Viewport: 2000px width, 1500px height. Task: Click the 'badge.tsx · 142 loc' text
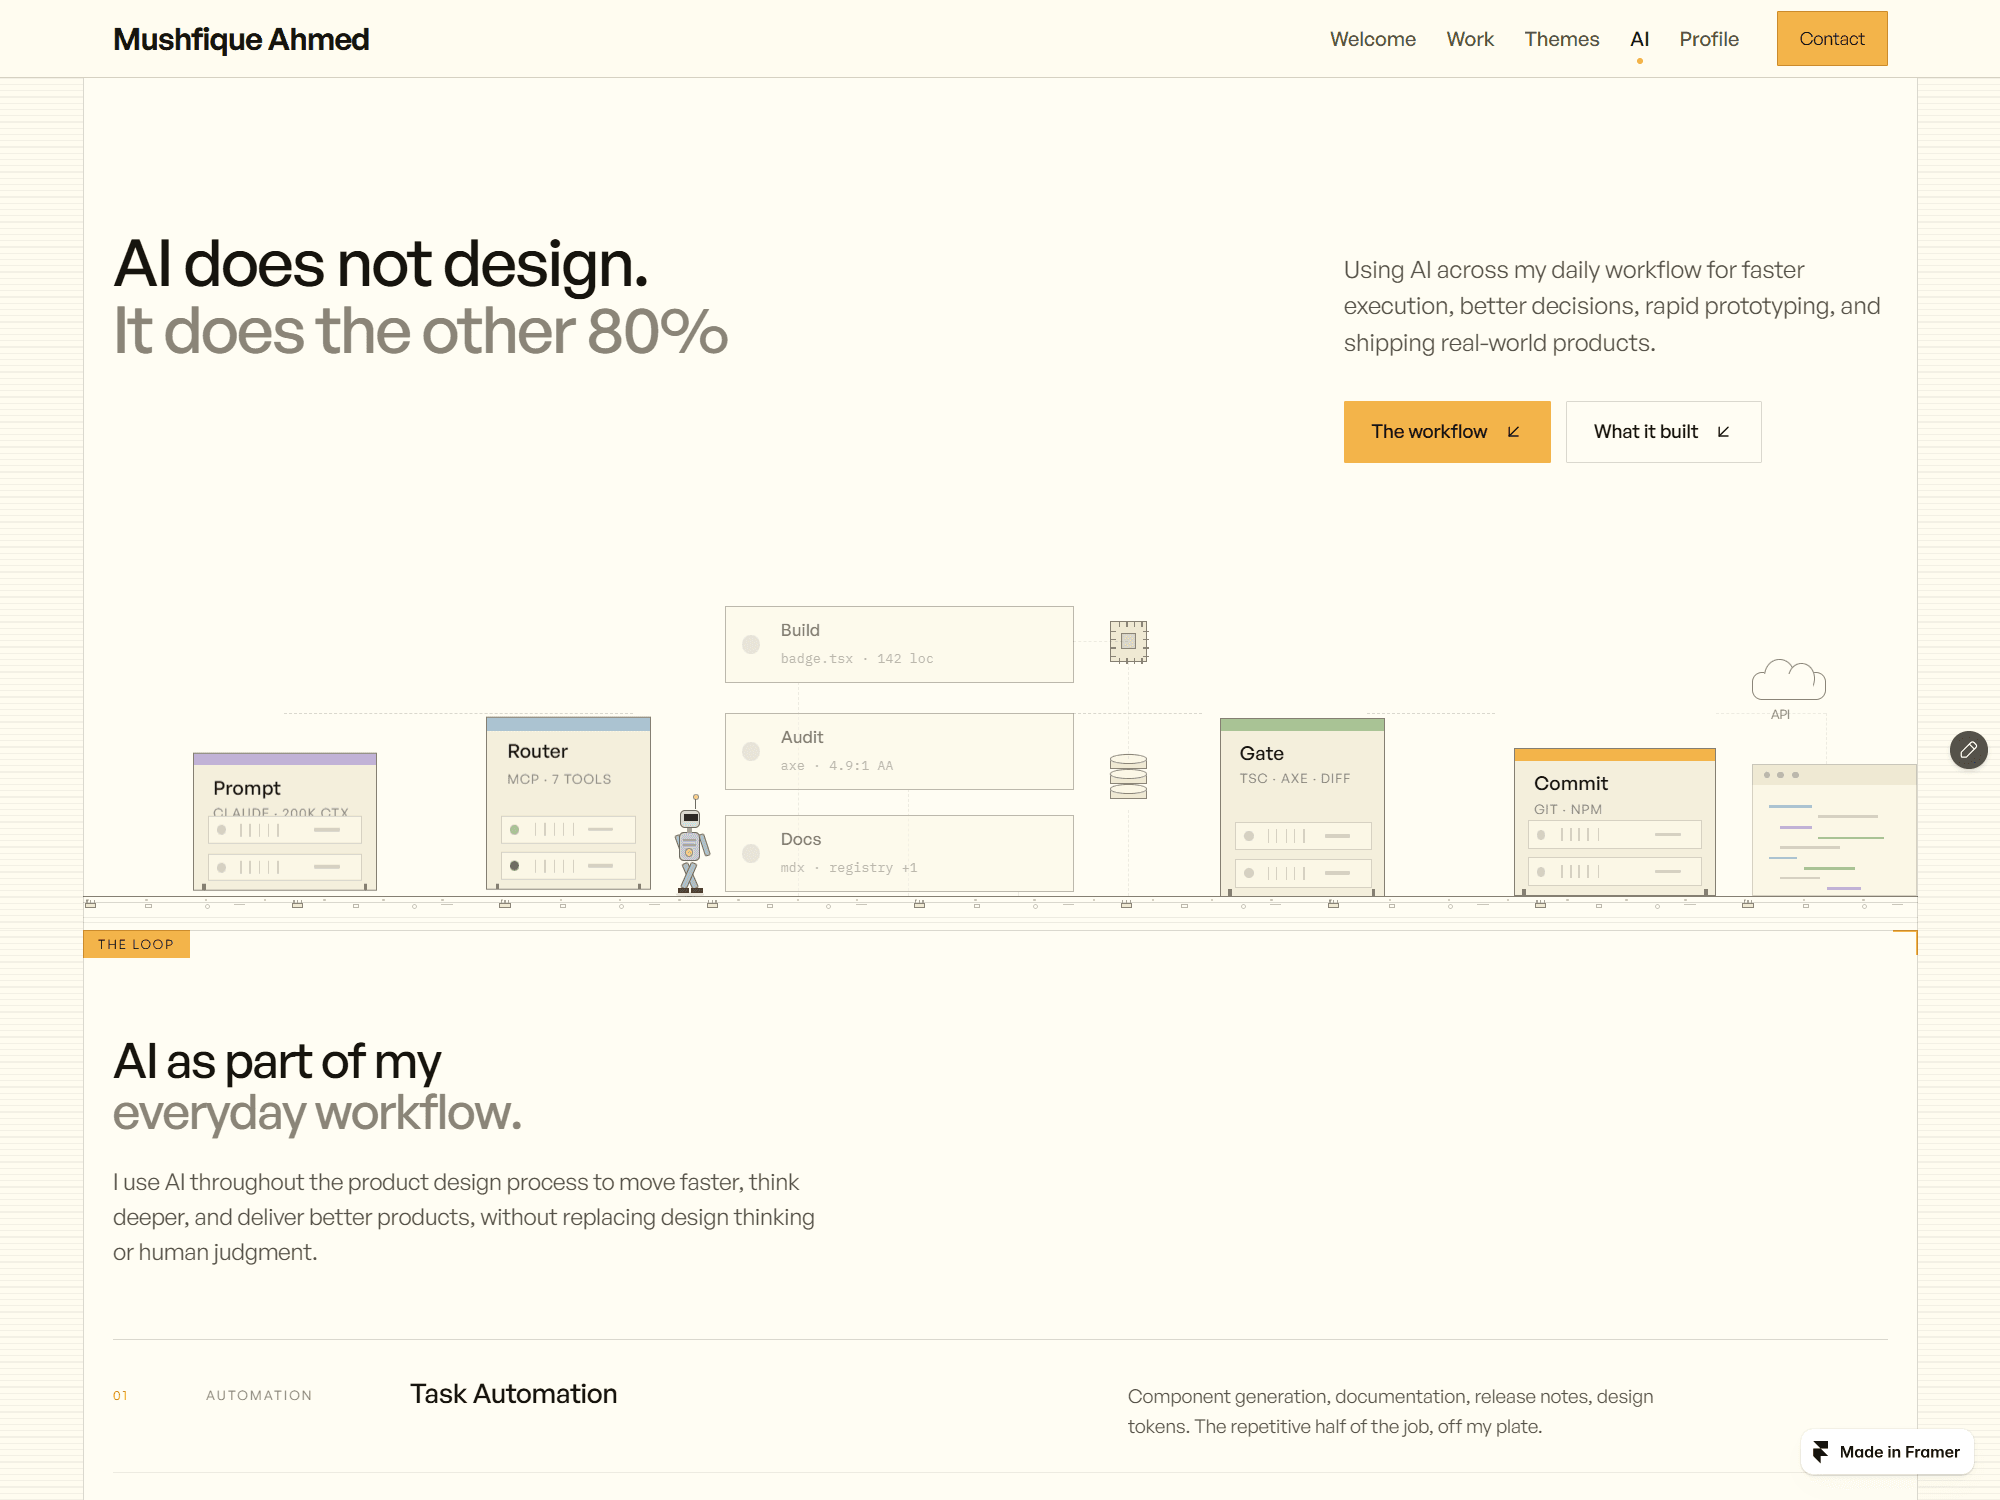coord(857,659)
